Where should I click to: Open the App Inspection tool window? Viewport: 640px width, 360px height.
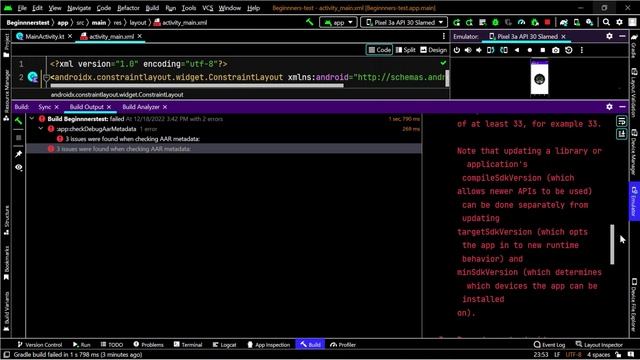coord(269,344)
